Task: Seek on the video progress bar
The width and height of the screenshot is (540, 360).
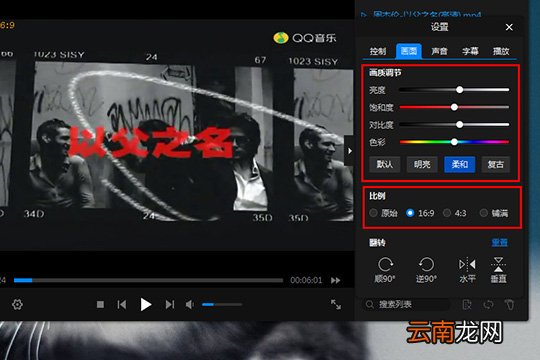Action: [x=148, y=280]
